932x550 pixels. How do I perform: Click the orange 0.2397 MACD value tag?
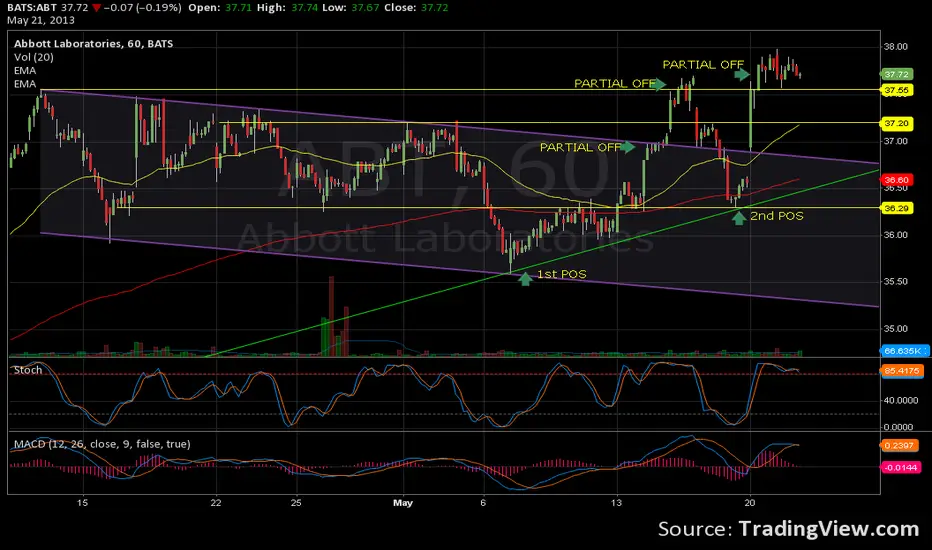point(899,445)
